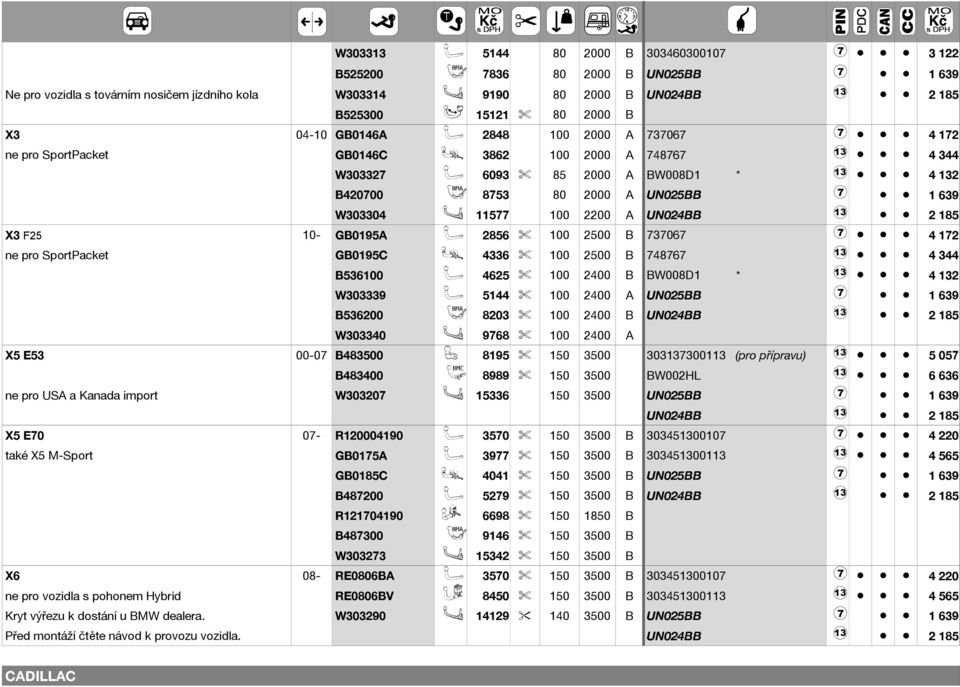
Task: Click the towbar type icon for W303207
Action: pos(453,394)
